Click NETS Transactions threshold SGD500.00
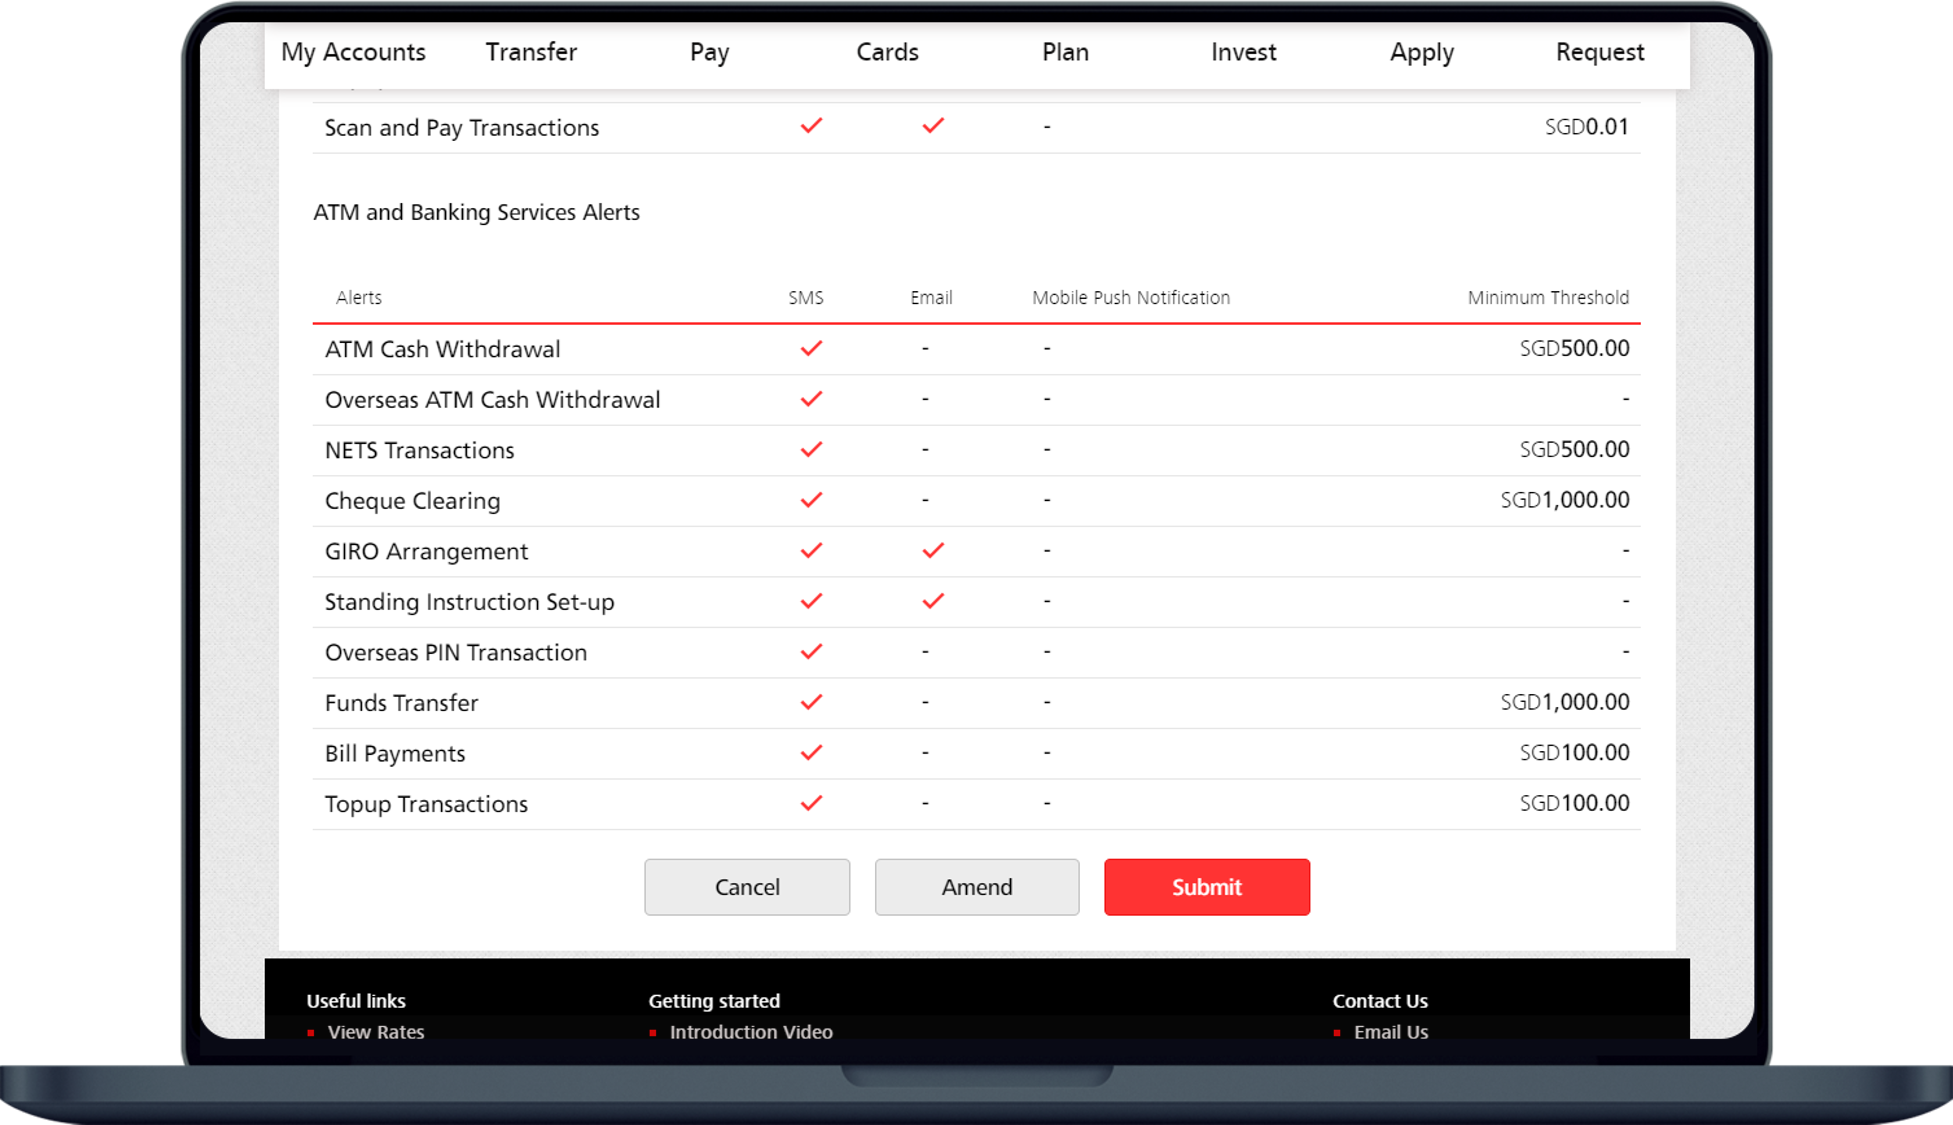 1574,449
